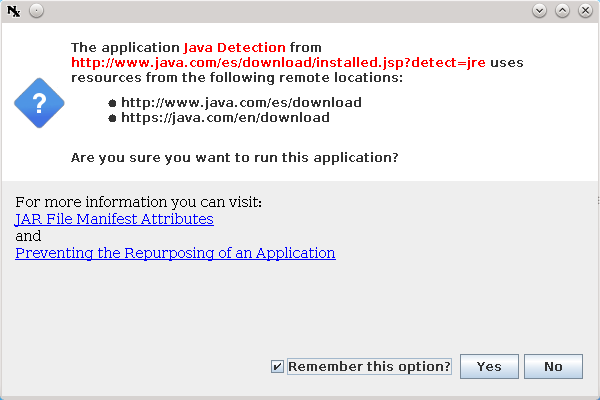Open the window menu circle button
Screen dimensions: 600x400
35,11
